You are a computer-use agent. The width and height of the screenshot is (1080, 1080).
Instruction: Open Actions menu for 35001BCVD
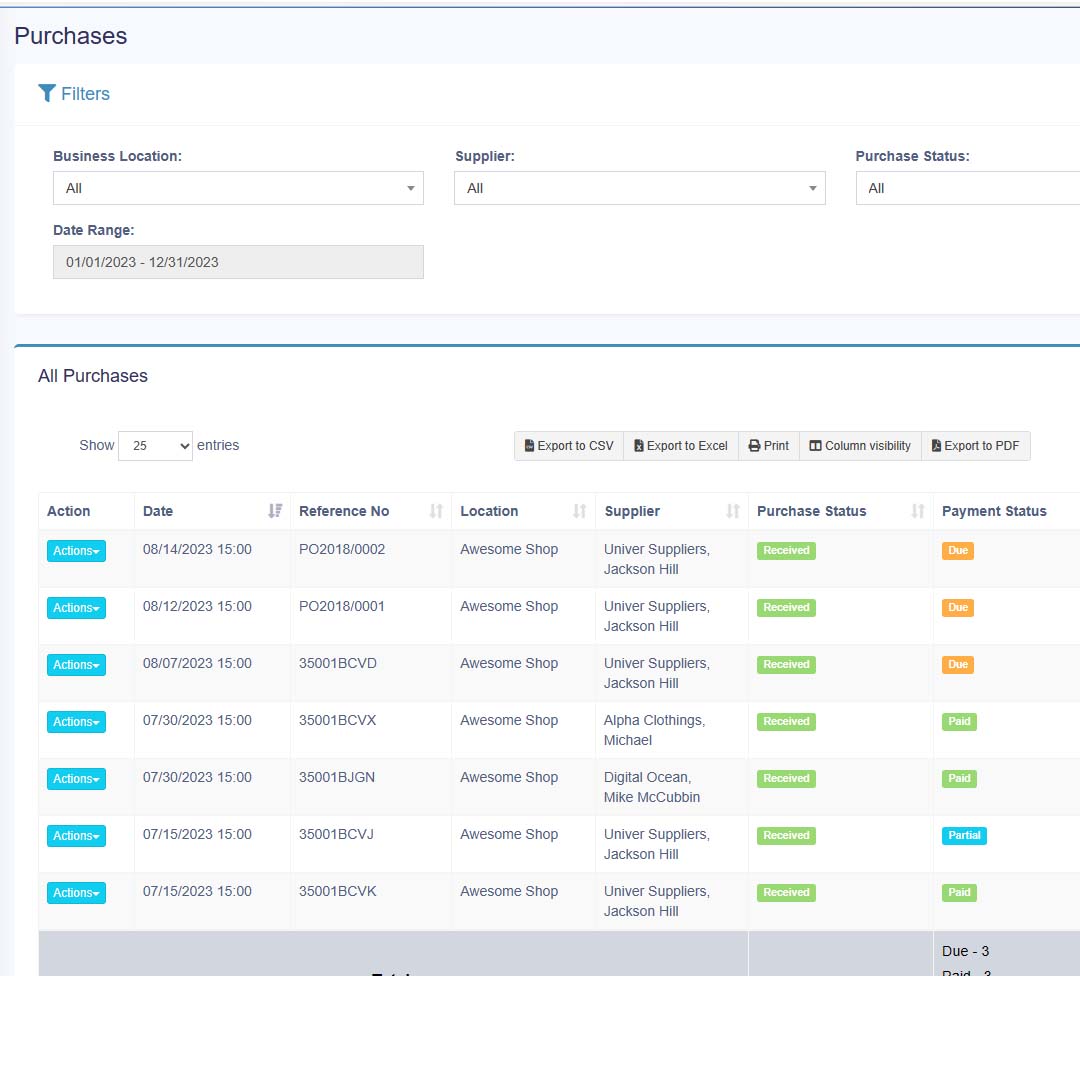76,665
